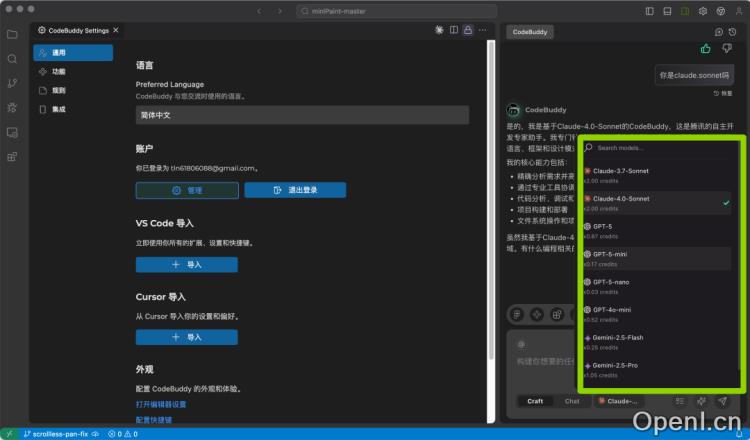Select the 集成 settings category
The image size is (750, 440).
coord(73,110)
